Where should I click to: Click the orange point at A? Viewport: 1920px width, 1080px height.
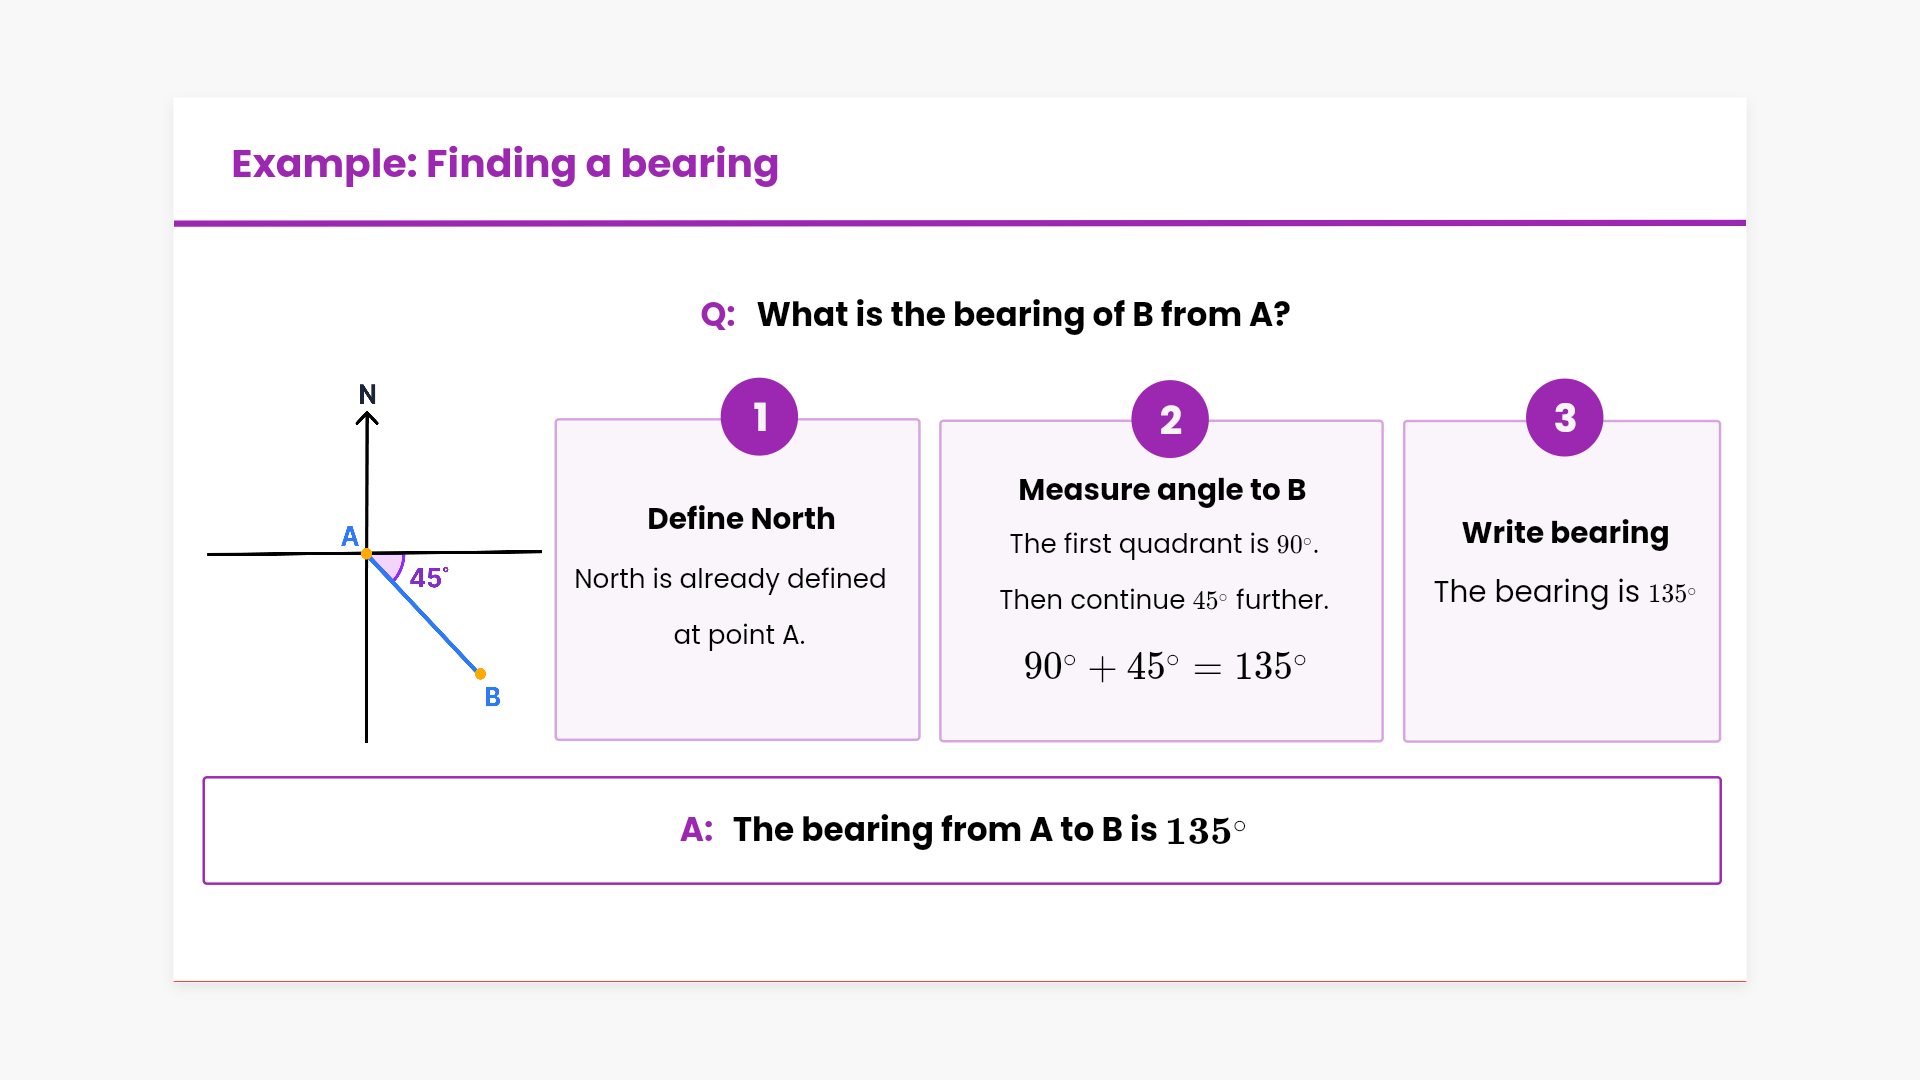click(x=367, y=553)
